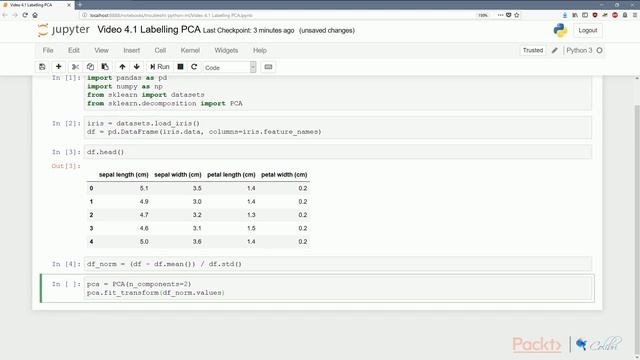Open the Cell menu
The width and height of the screenshot is (640, 360).
click(x=160, y=51)
